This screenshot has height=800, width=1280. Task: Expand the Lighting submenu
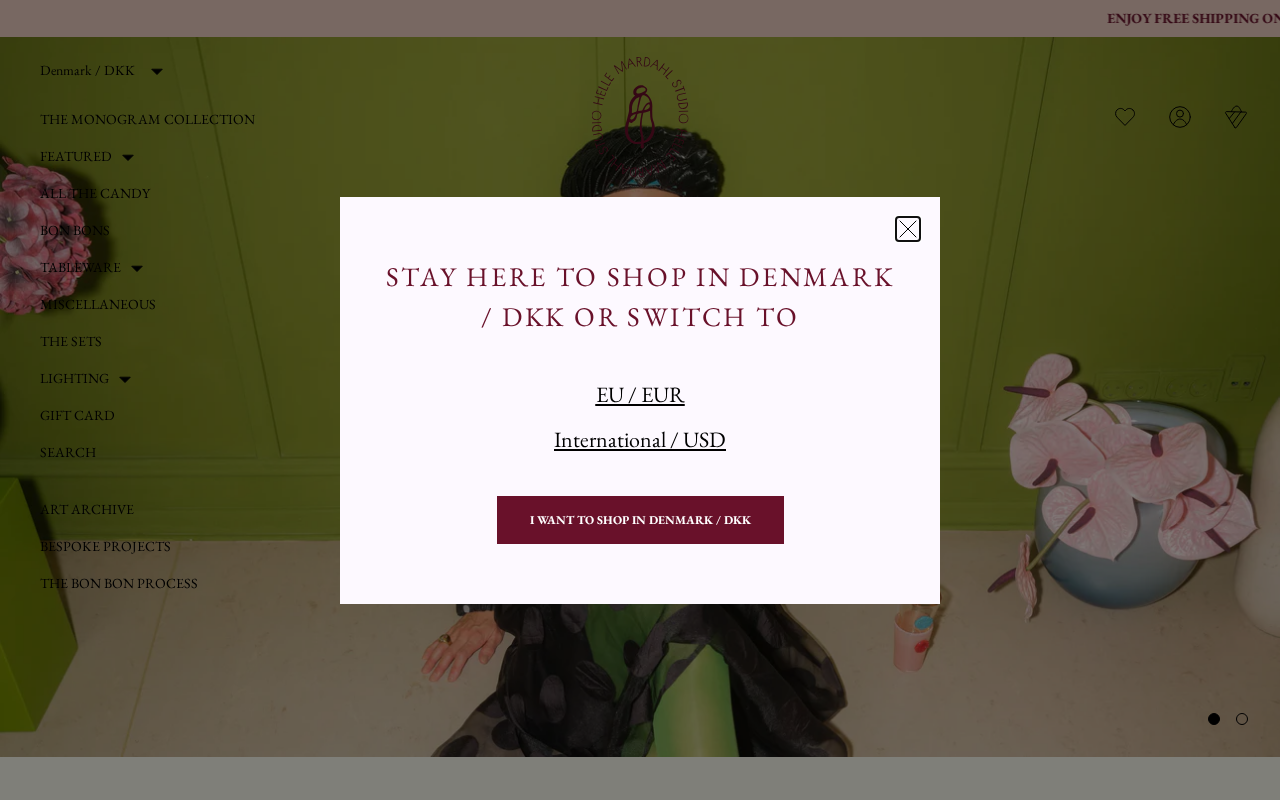[x=125, y=379]
